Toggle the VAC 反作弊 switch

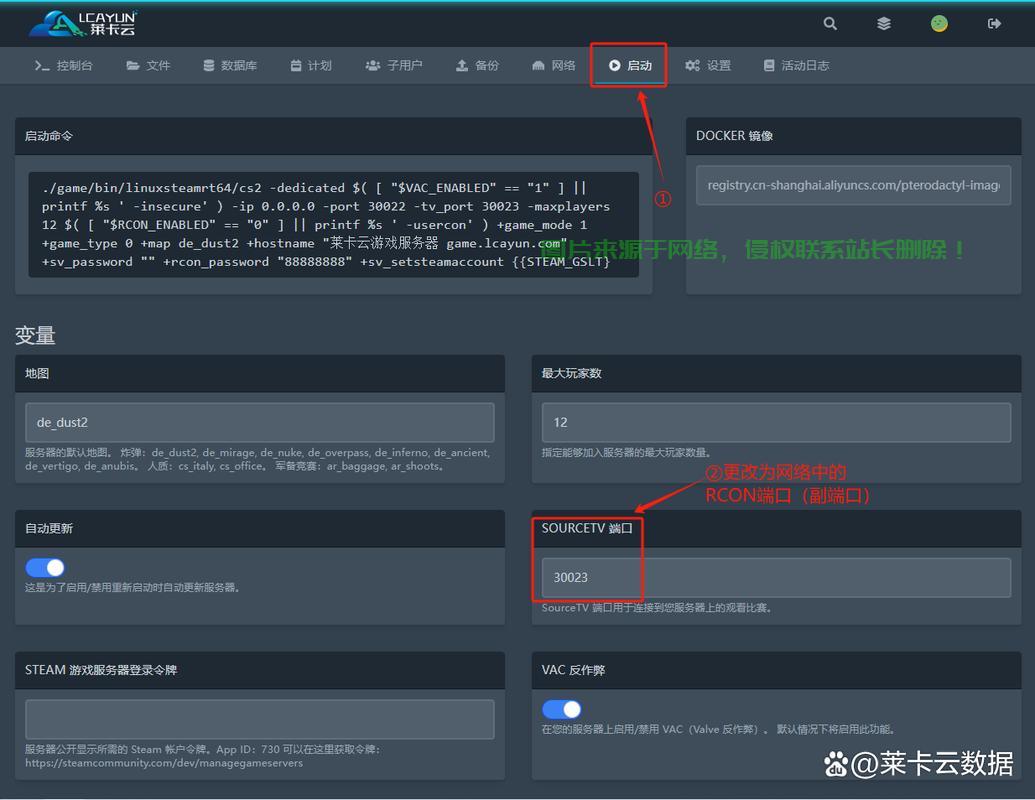coord(562,709)
